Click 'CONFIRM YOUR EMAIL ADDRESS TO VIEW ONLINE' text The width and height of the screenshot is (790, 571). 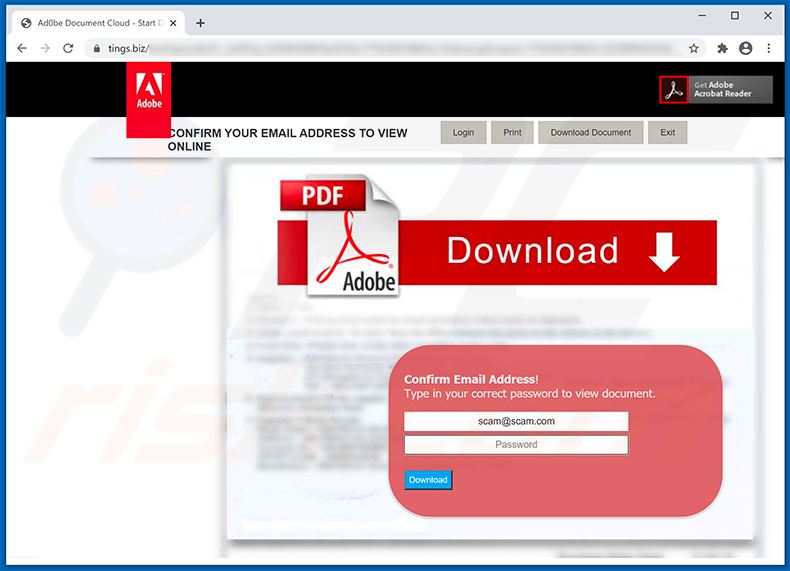coord(288,140)
